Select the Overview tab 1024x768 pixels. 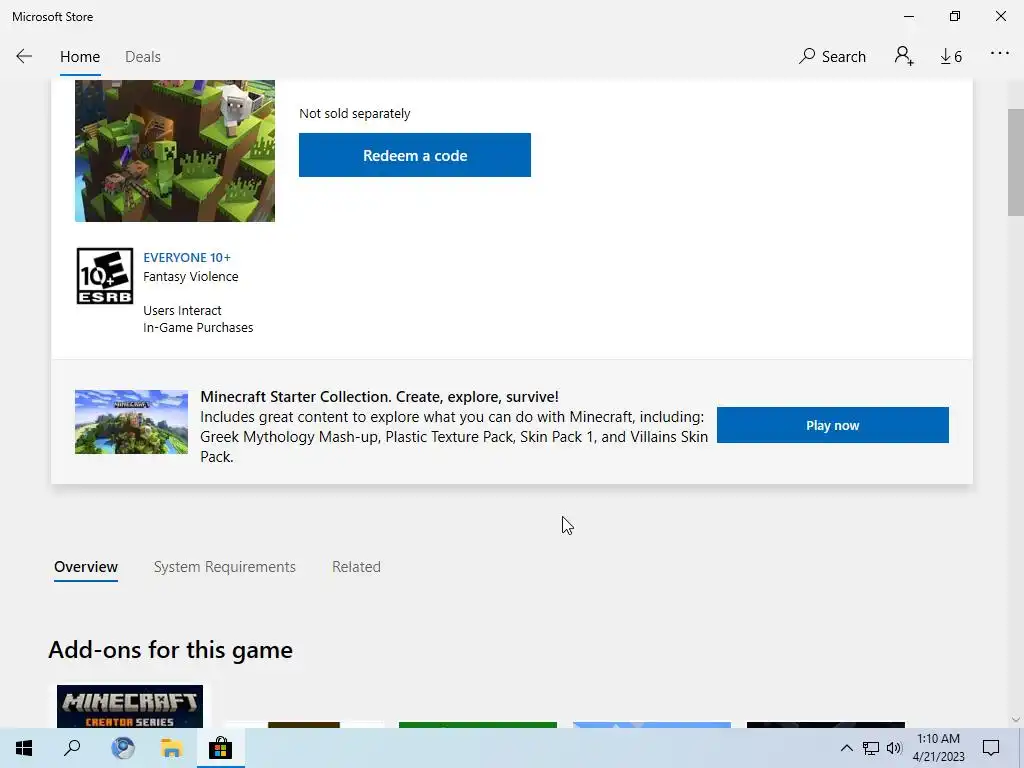click(x=86, y=567)
